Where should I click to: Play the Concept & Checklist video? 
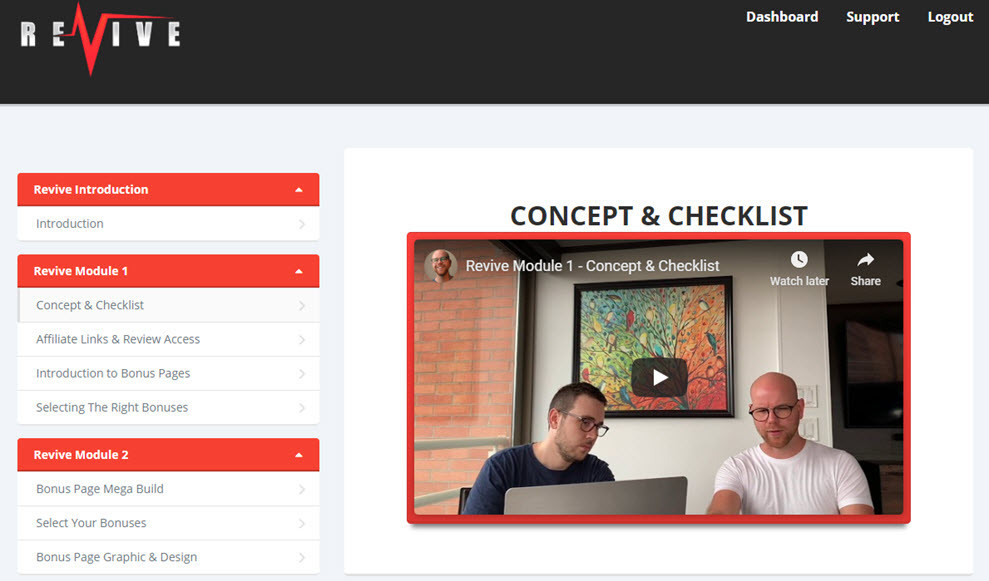tap(659, 377)
